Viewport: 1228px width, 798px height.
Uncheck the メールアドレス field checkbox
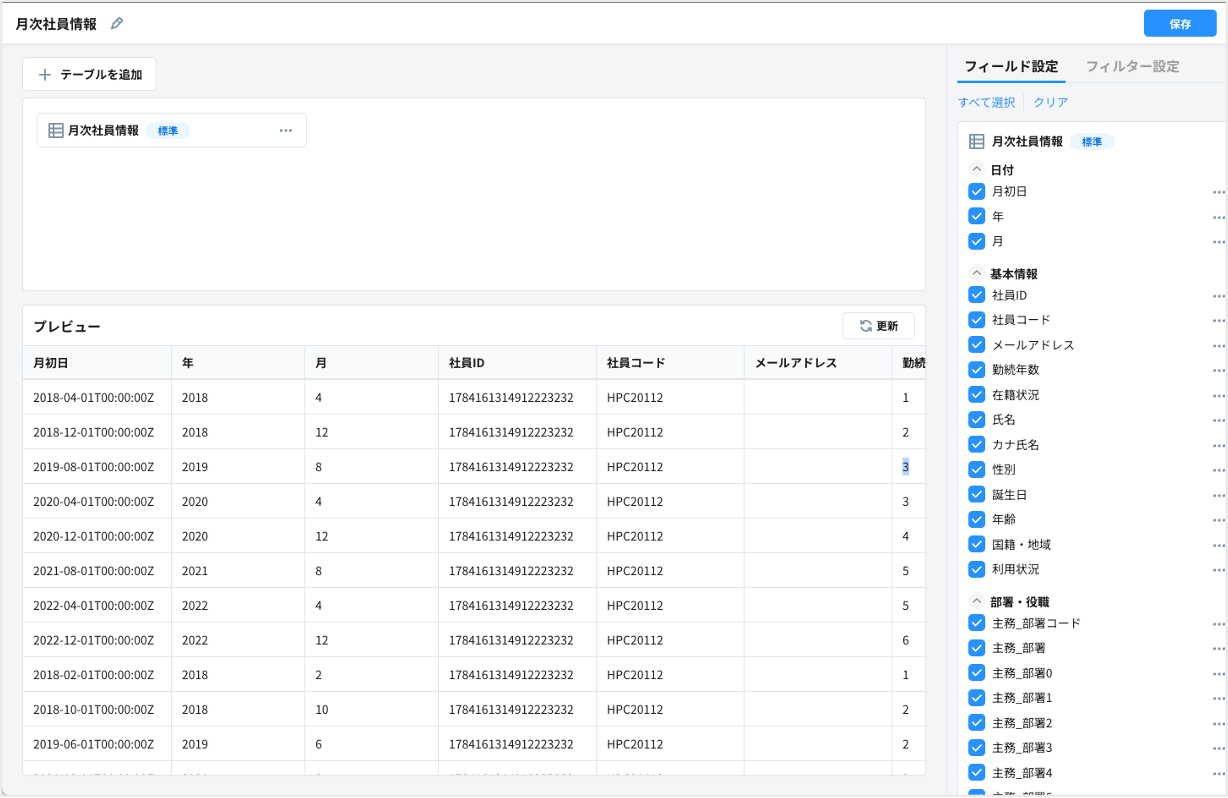[x=977, y=345]
